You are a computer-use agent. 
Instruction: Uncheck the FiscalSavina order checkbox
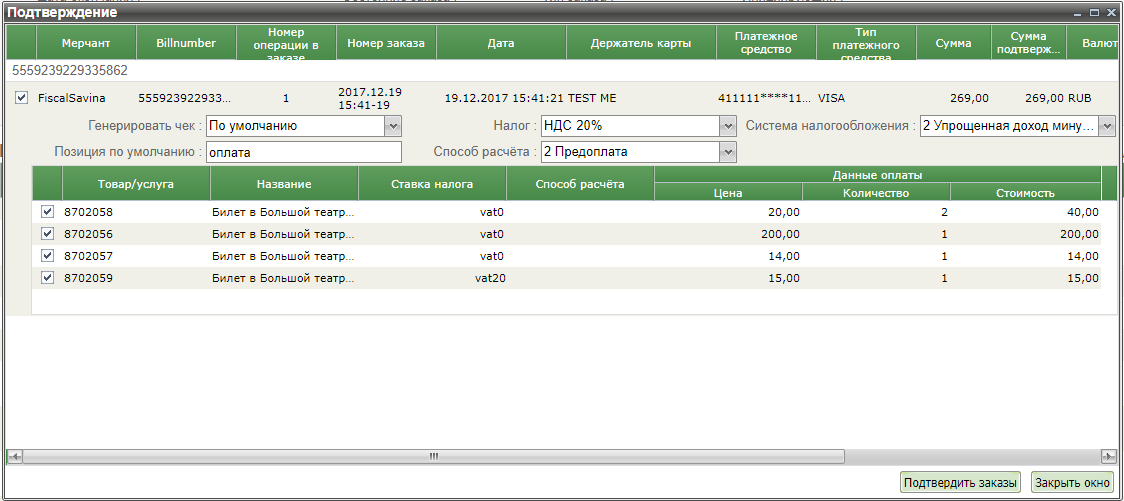[22, 98]
